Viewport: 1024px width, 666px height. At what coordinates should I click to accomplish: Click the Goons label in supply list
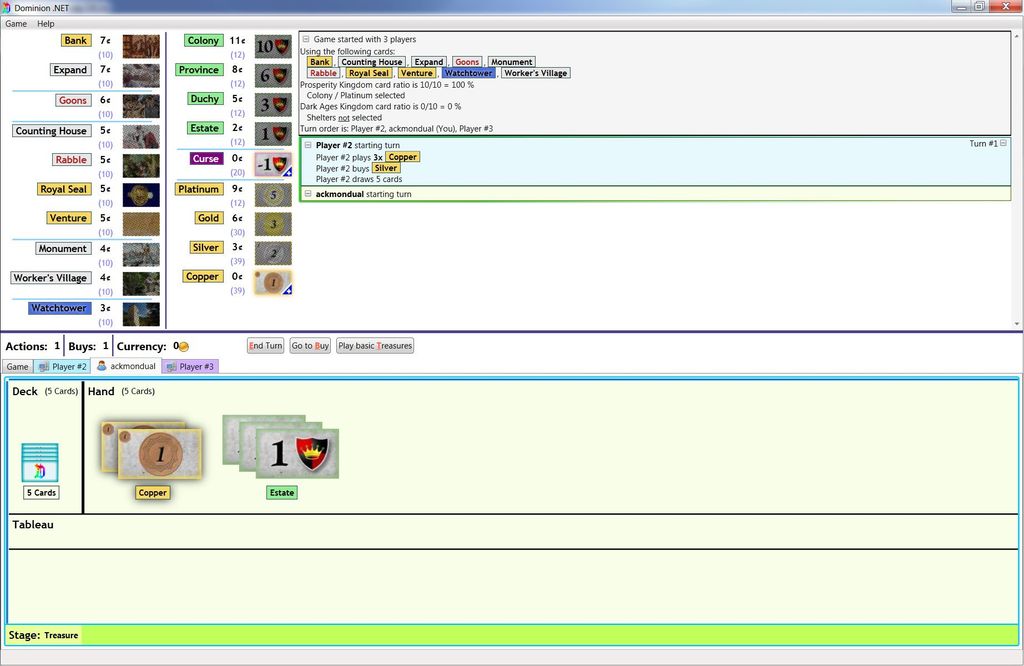[72, 100]
